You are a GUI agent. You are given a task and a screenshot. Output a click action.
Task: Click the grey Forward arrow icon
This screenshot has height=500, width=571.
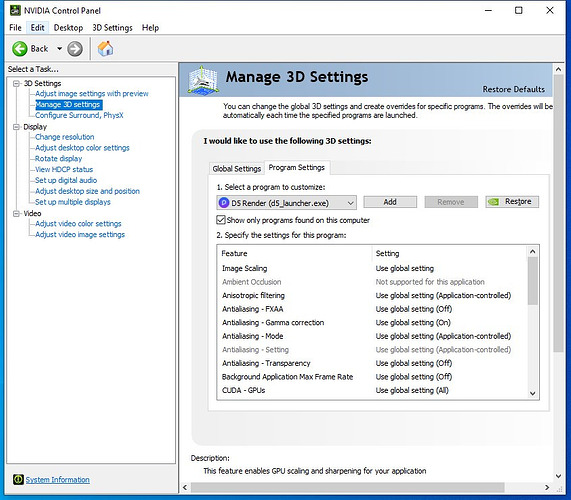tap(75, 49)
